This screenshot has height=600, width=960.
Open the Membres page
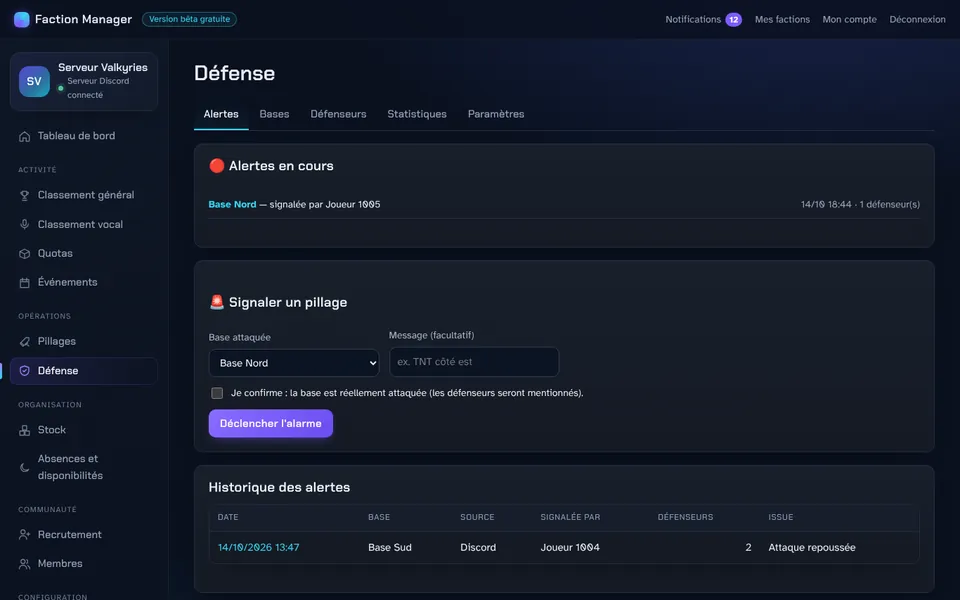[84, 564]
